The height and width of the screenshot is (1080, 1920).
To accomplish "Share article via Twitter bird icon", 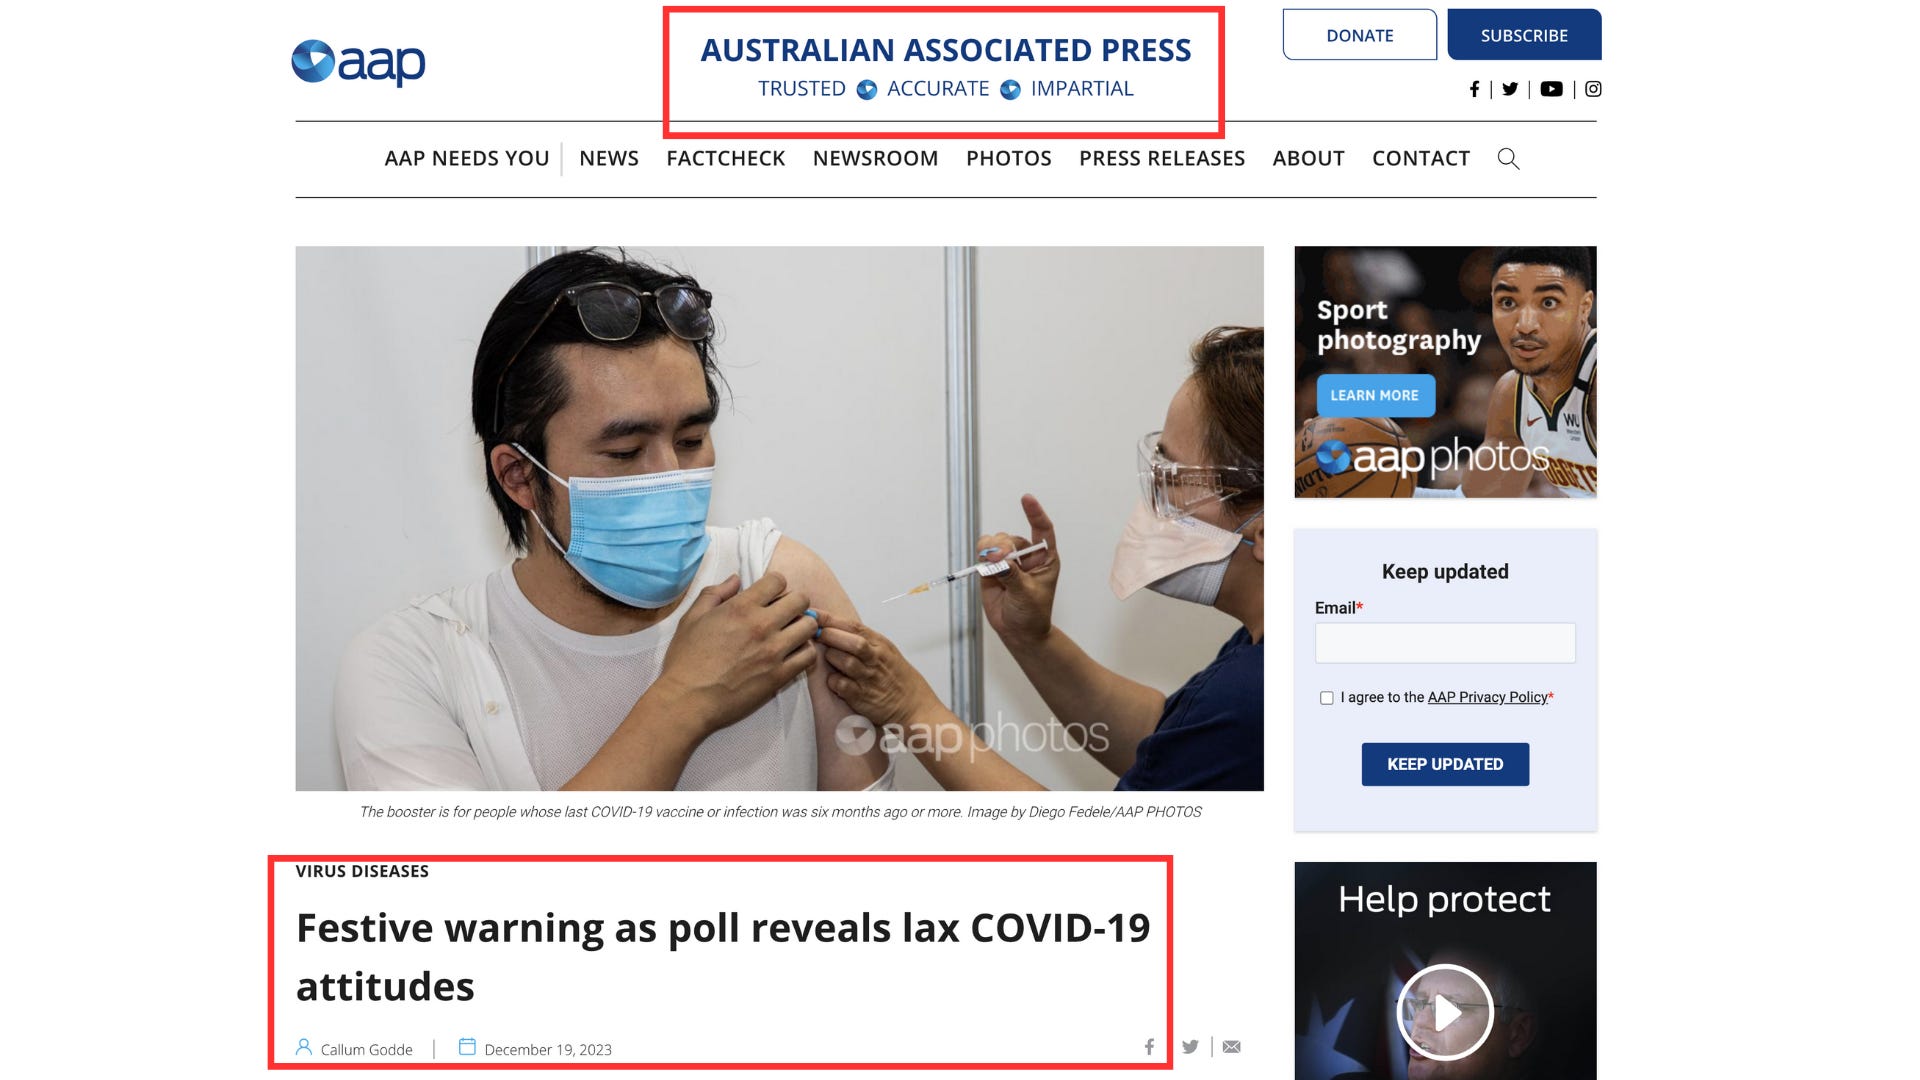I will 1190,1047.
